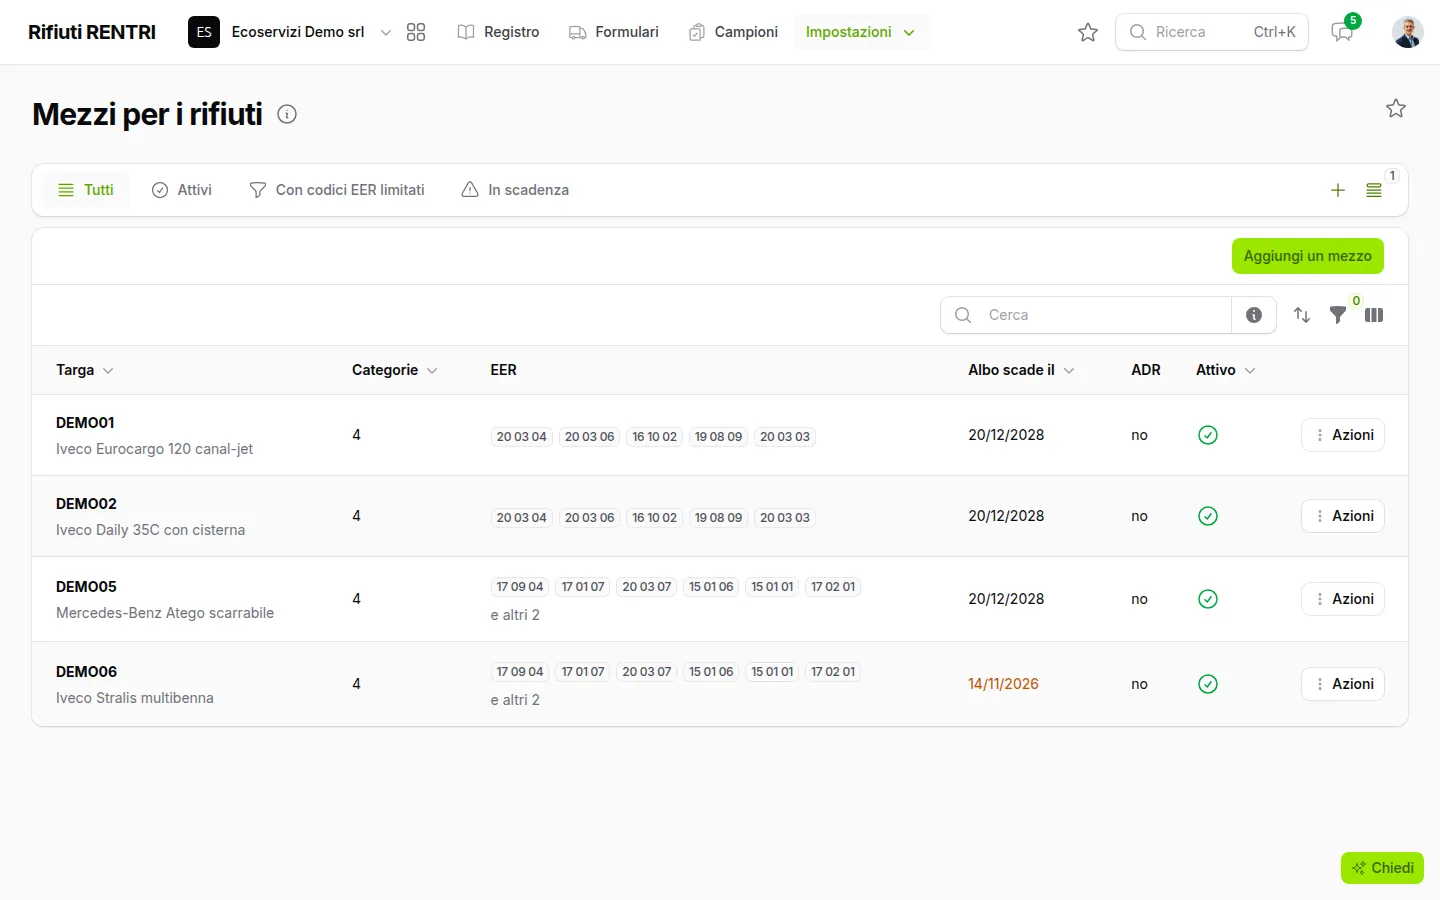Viewport: 1440px width, 900px height.
Task: Click the info icon beside Mezzi per i rifiuti
Action: (287, 114)
